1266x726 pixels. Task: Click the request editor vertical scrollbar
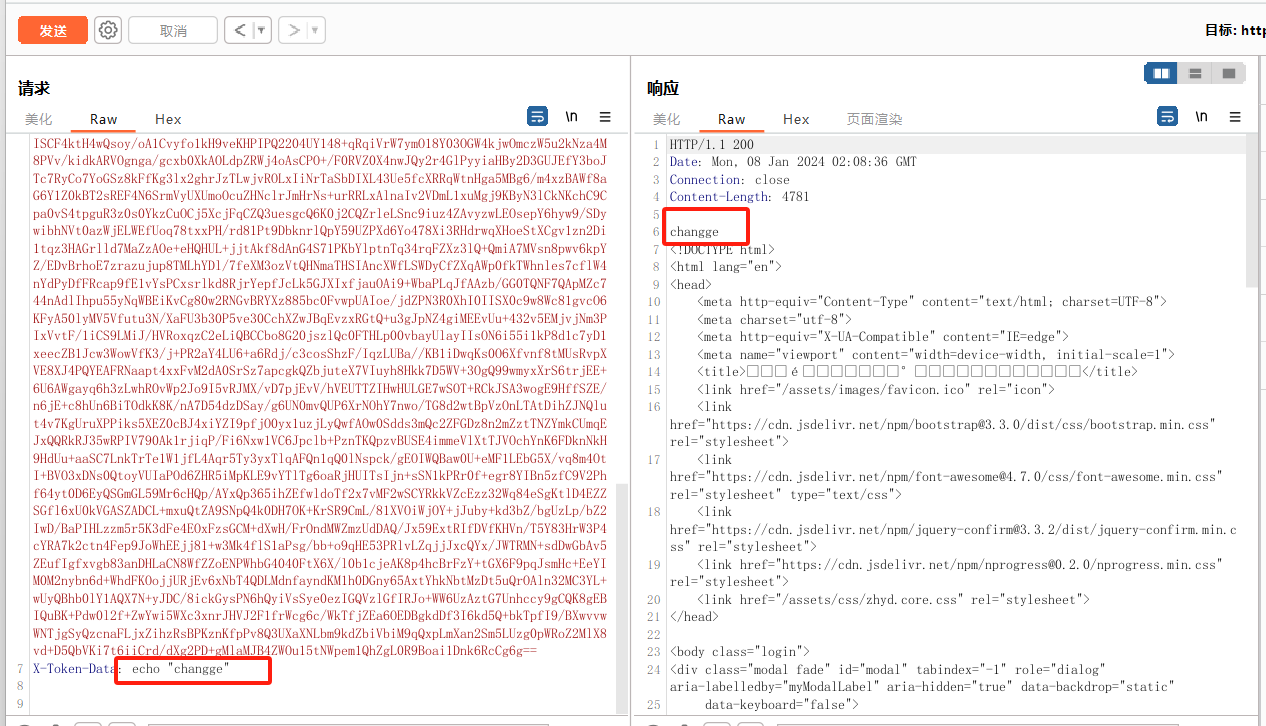[622, 596]
